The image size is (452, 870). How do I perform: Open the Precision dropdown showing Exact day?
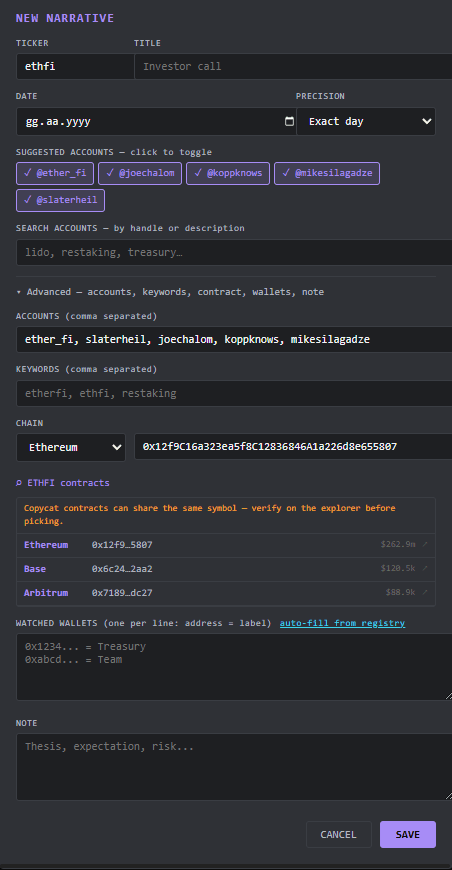point(366,122)
